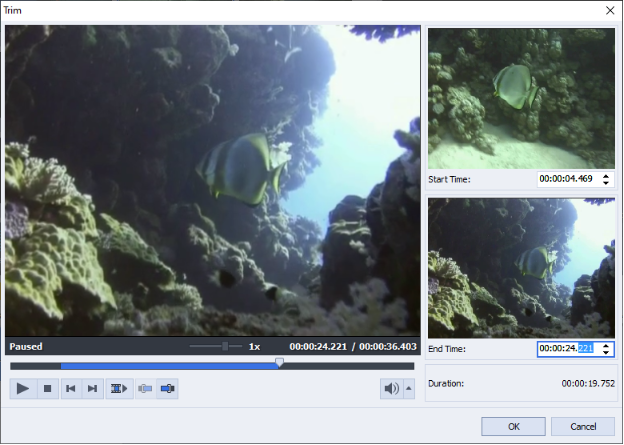Screen dimensions: 624x445
Task: Stop the video playback
Action: point(47,389)
